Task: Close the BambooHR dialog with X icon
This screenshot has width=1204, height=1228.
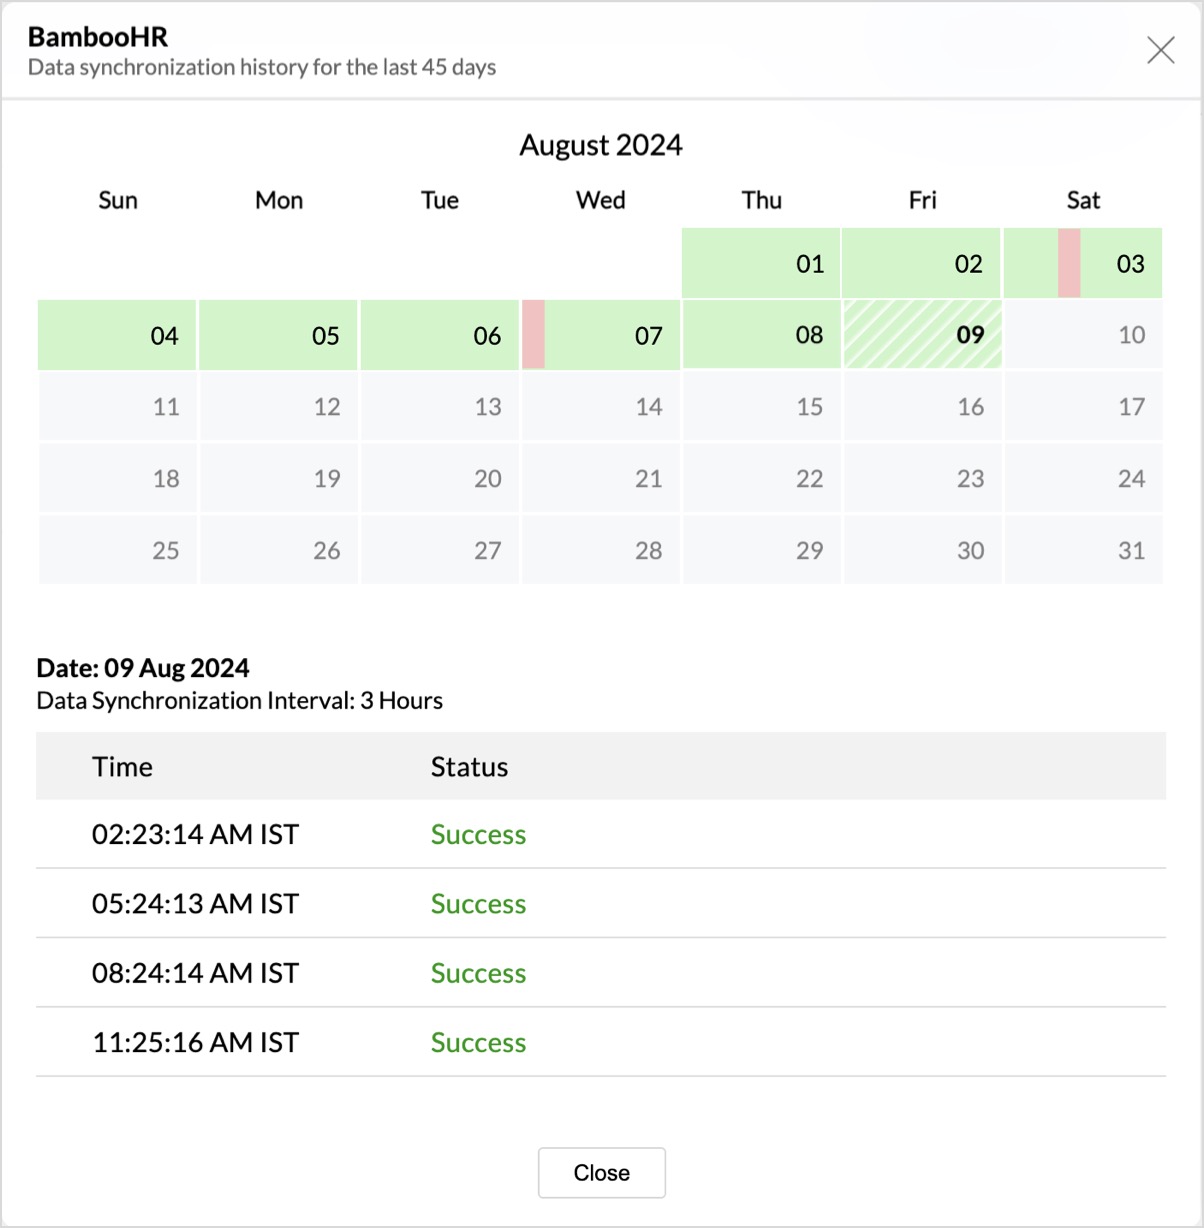Action: (1160, 50)
